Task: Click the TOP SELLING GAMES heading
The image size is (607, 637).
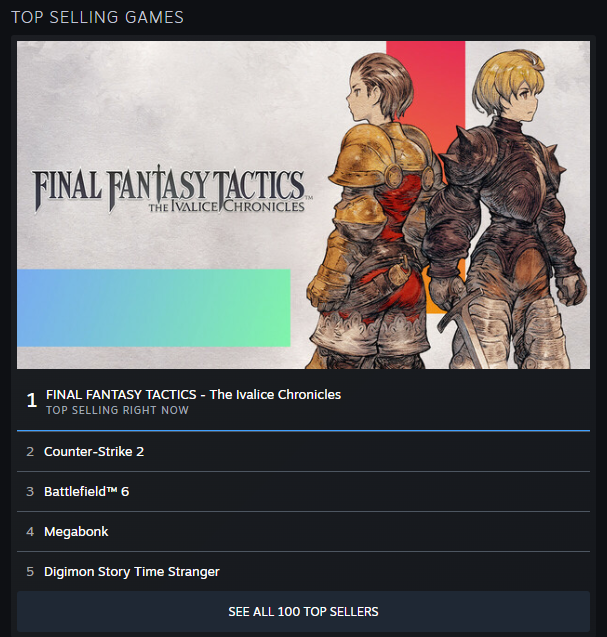Action: pyautogui.click(x=98, y=17)
